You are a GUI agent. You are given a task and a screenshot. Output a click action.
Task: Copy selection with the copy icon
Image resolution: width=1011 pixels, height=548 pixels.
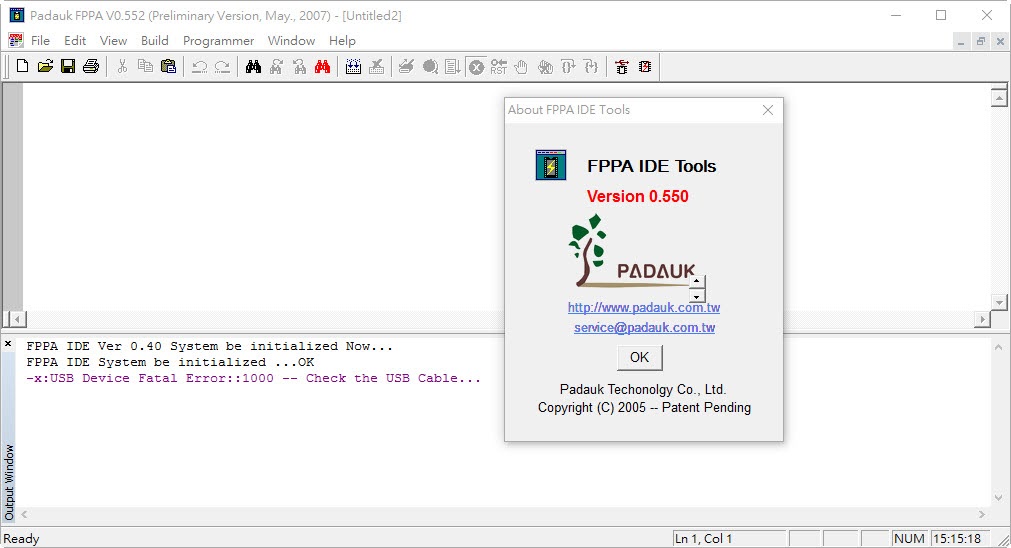pos(145,66)
